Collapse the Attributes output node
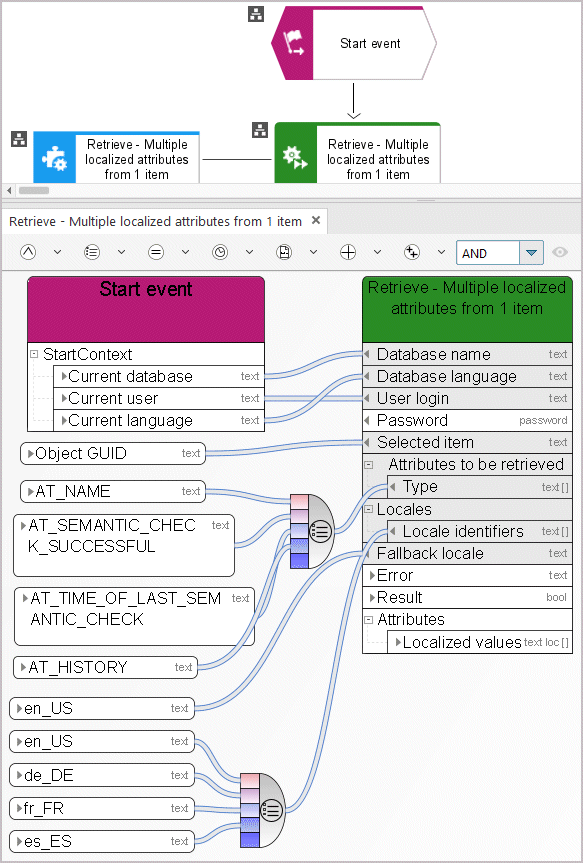 (369, 620)
